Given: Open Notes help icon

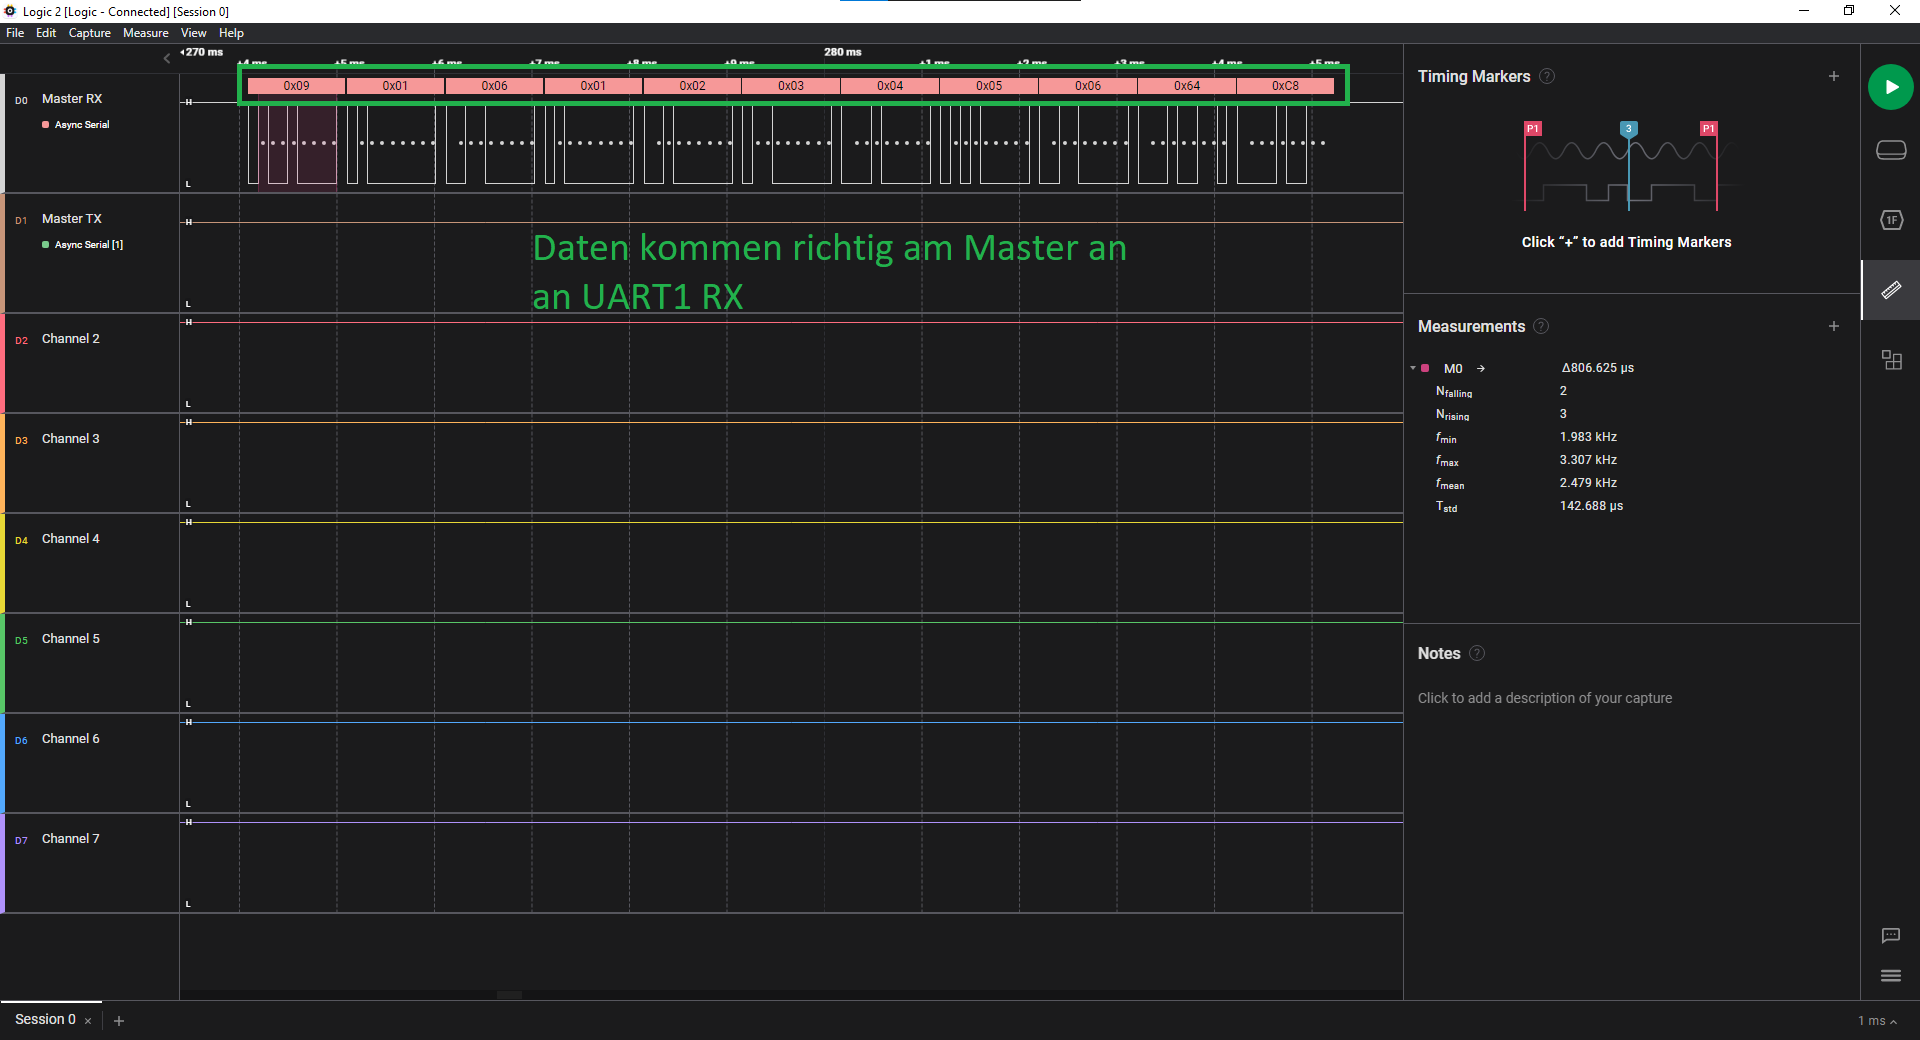Looking at the screenshot, I should 1477,653.
